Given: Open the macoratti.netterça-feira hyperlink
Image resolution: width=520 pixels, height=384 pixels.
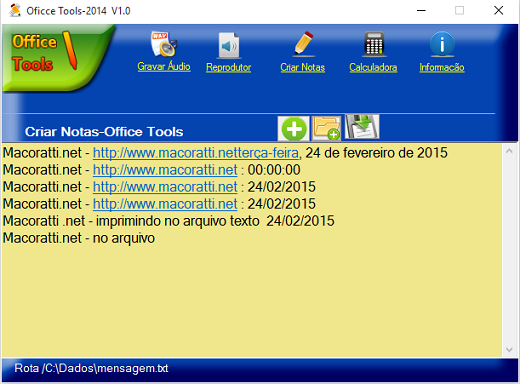Looking at the screenshot, I should (196, 153).
